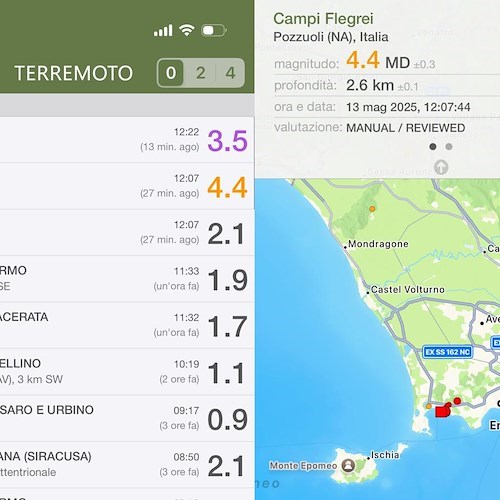Select first info page dot
This screenshot has width=500, height=500.
pos(433,147)
